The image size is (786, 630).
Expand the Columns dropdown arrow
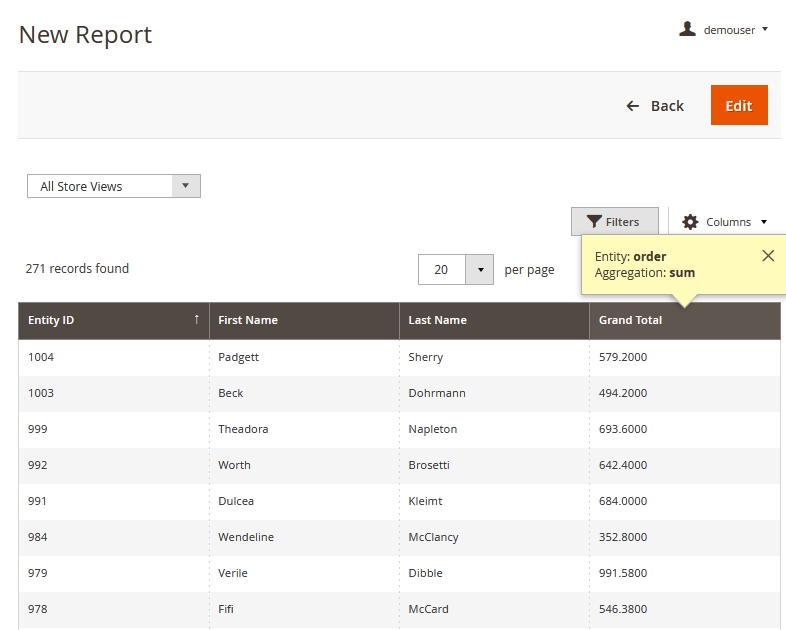click(x=764, y=222)
